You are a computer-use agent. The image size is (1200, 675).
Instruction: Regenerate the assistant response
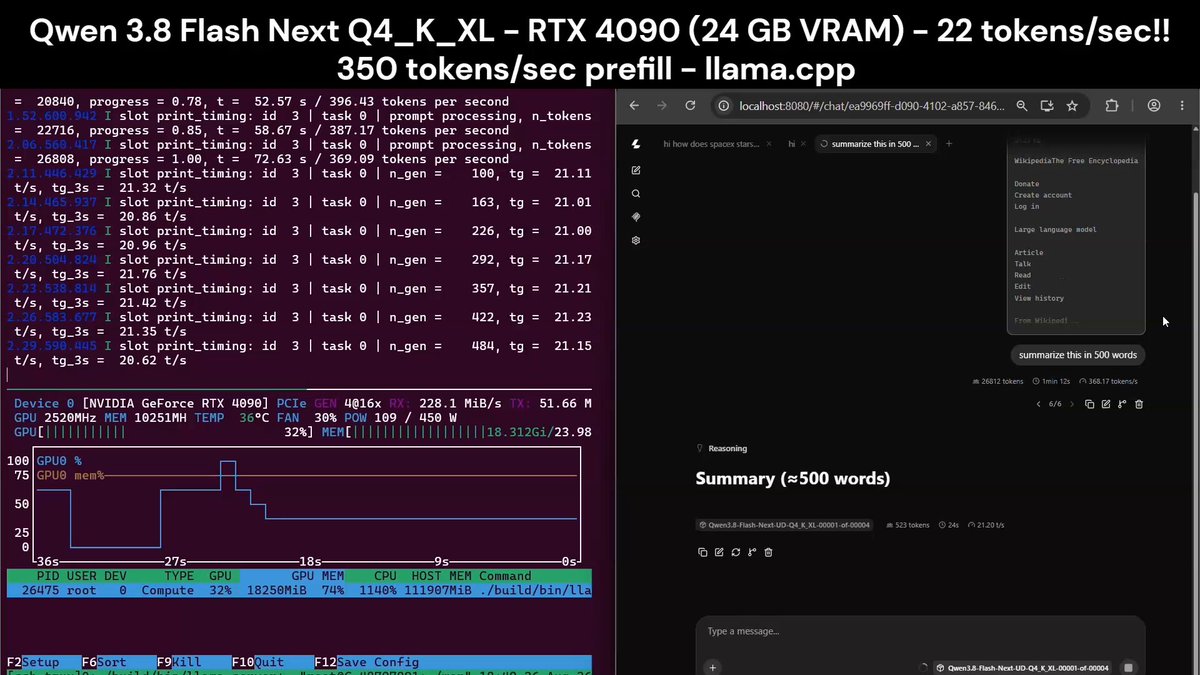[736, 552]
